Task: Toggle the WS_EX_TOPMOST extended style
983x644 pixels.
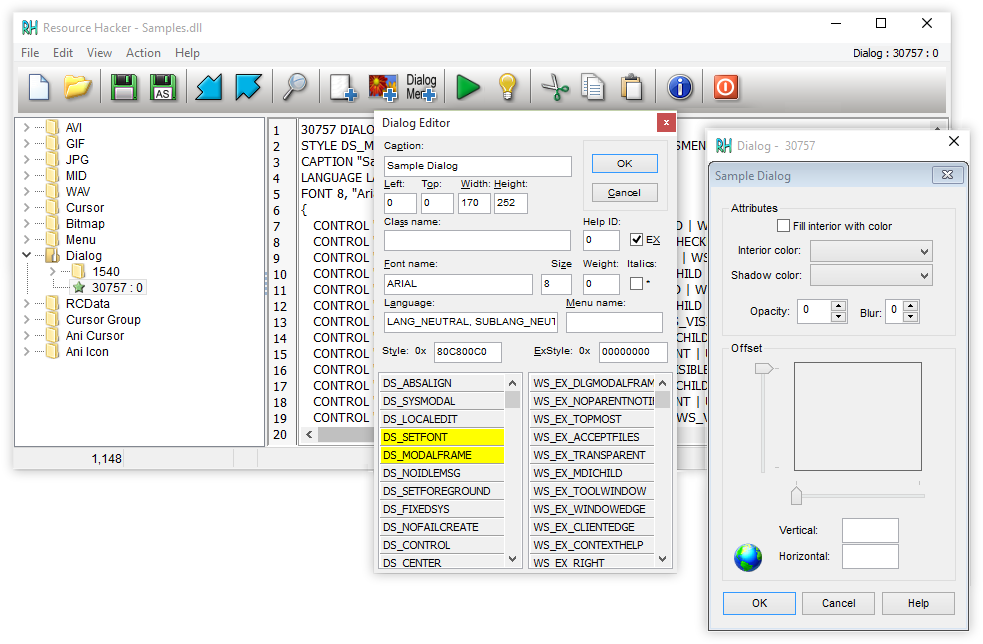Action: [x=592, y=419]
